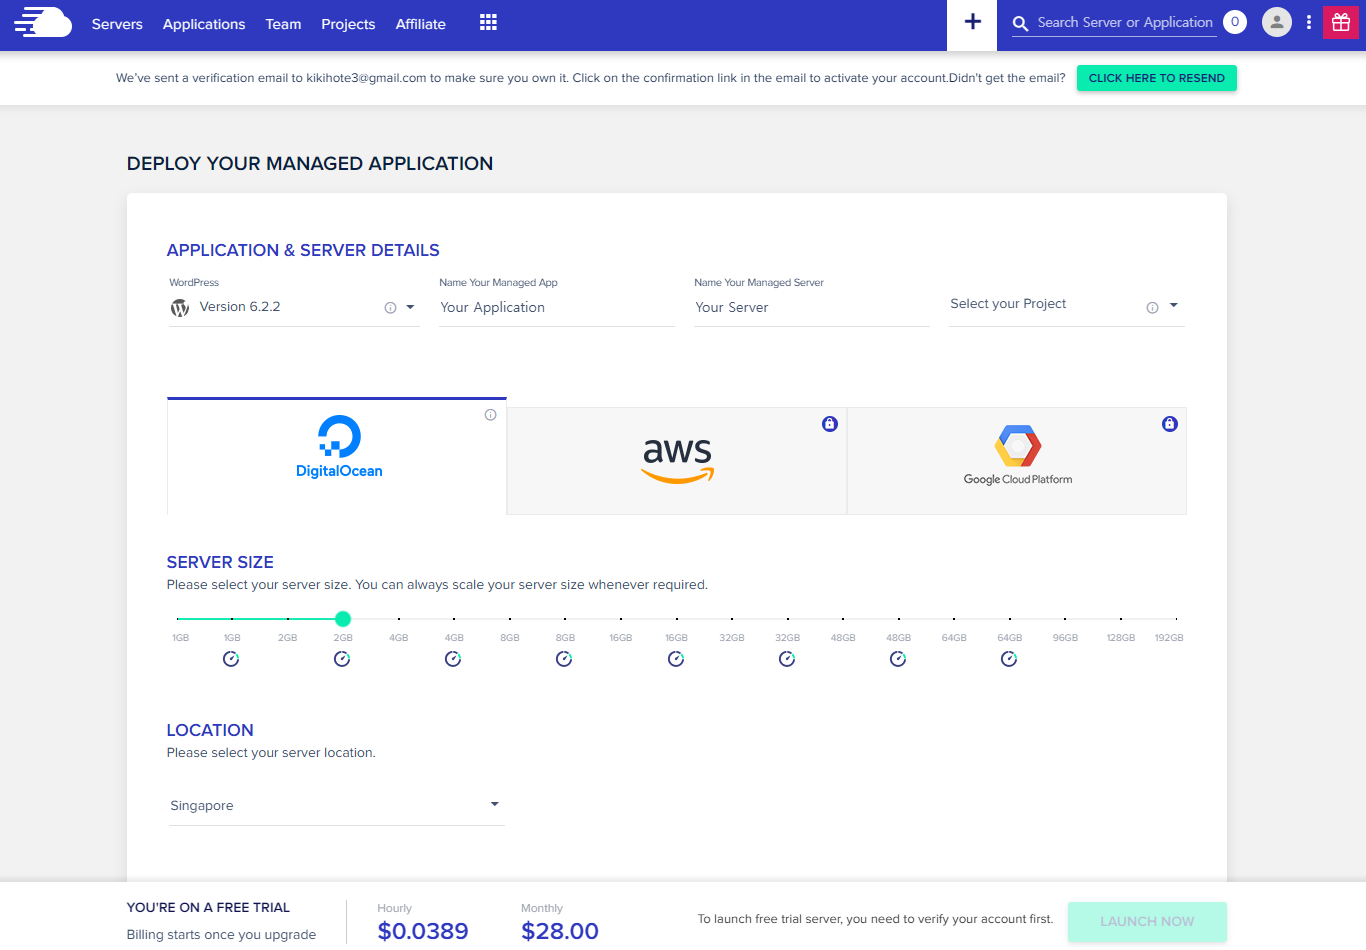The height and width of the screenshot is (950, 1366).
Task: Open the three-dot more options menu
Action: pos(1308,22)
